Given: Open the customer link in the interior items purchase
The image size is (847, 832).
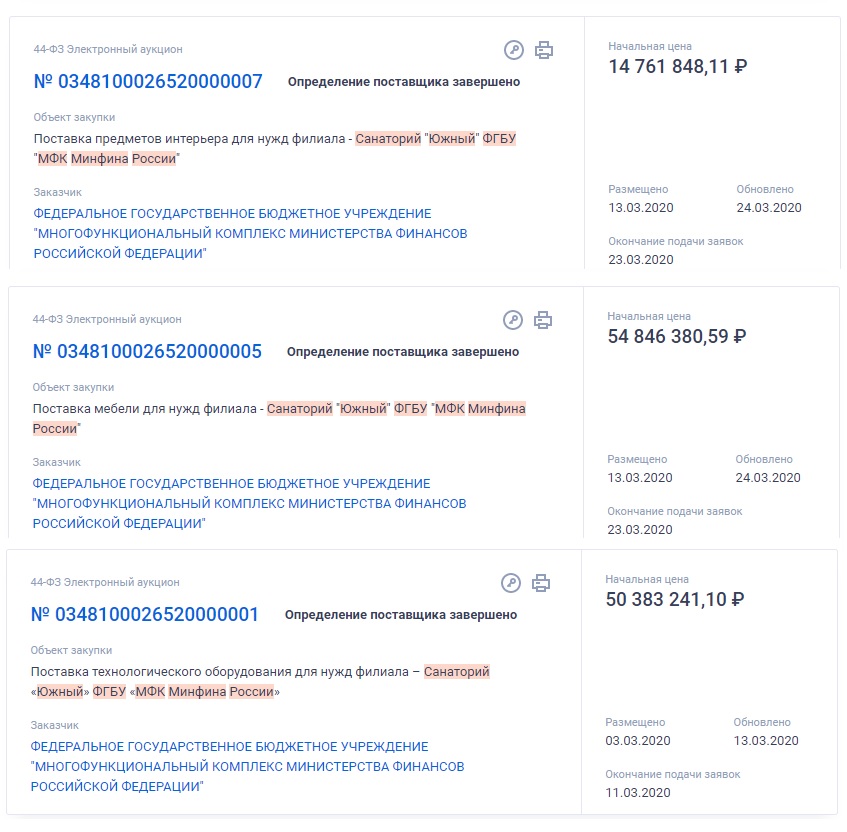Looking at the screenshot, I should [250, 233].
